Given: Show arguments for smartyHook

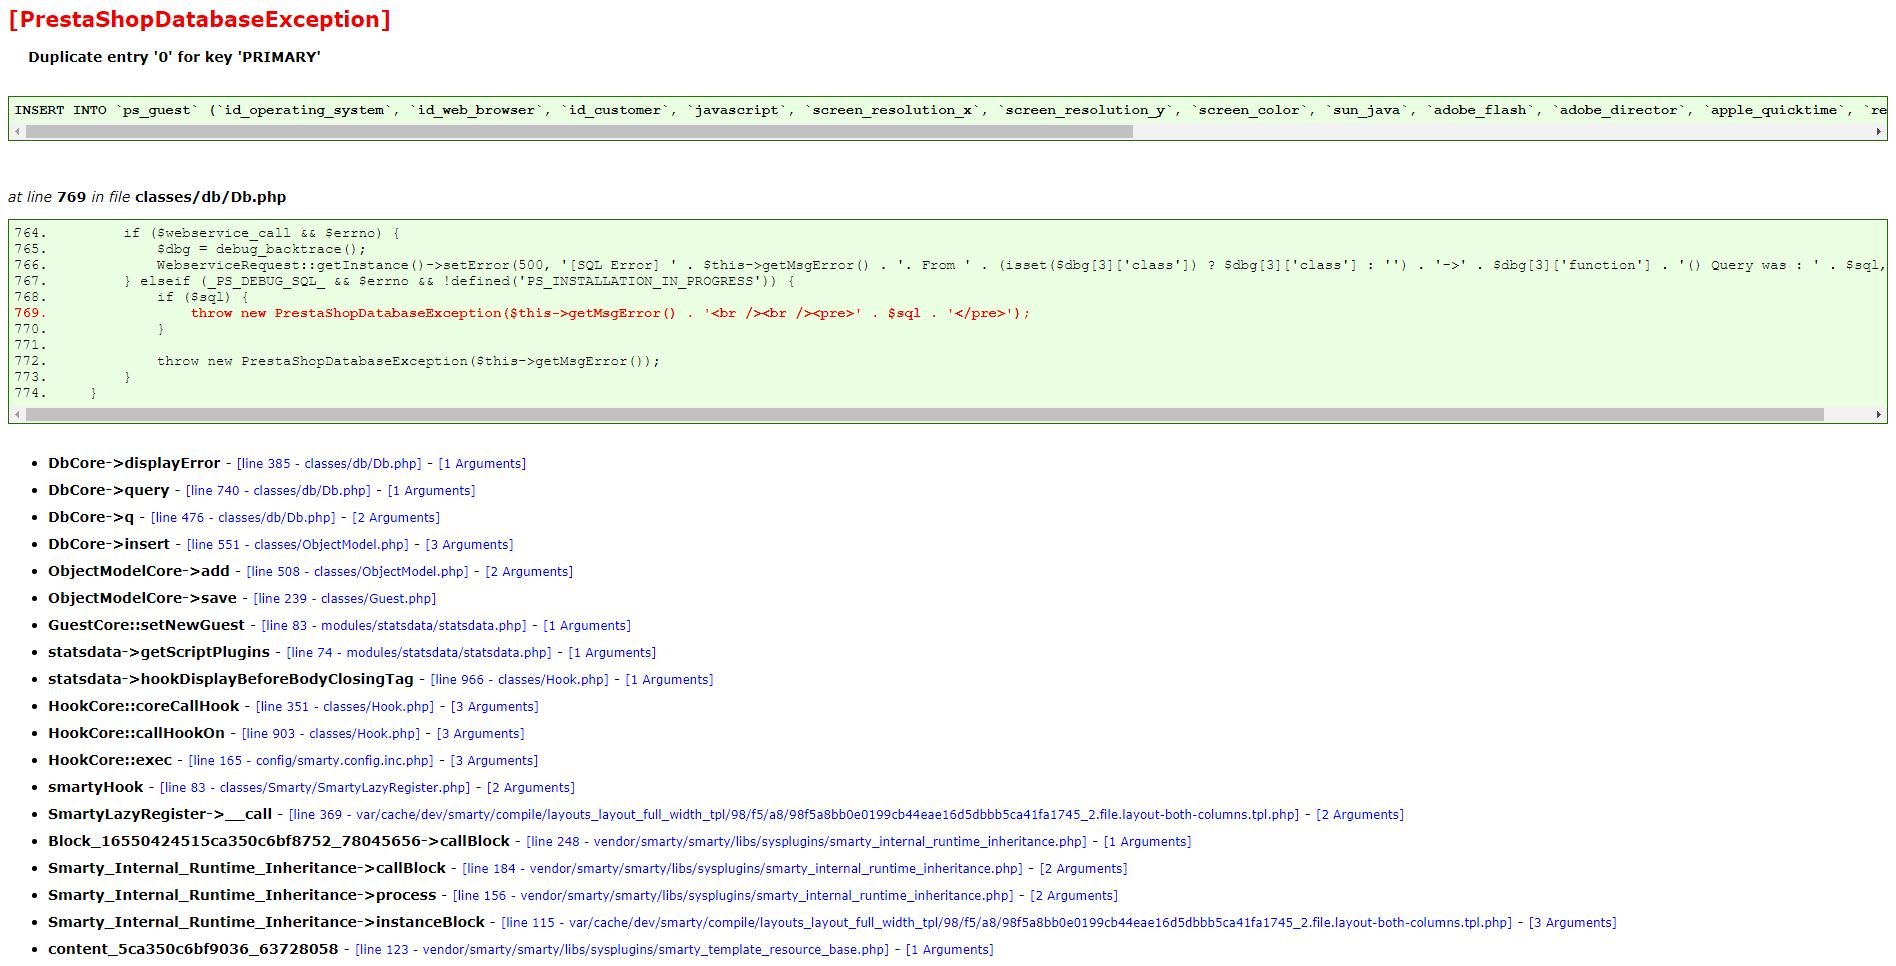Looking at the screenshot, I should tap(531, 788).
